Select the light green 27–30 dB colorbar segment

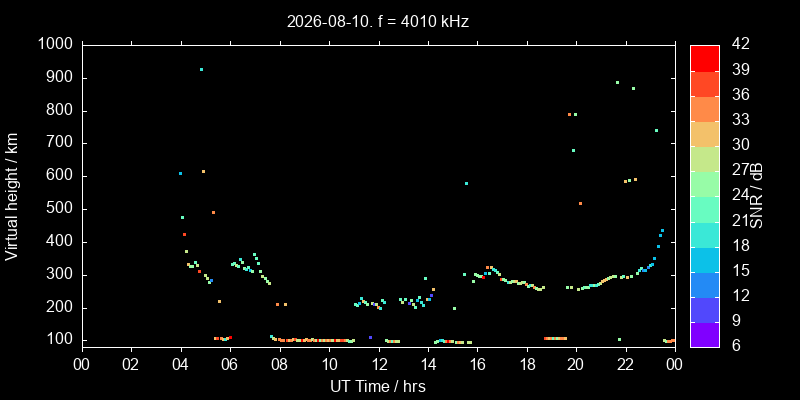[x=705, y=159]
